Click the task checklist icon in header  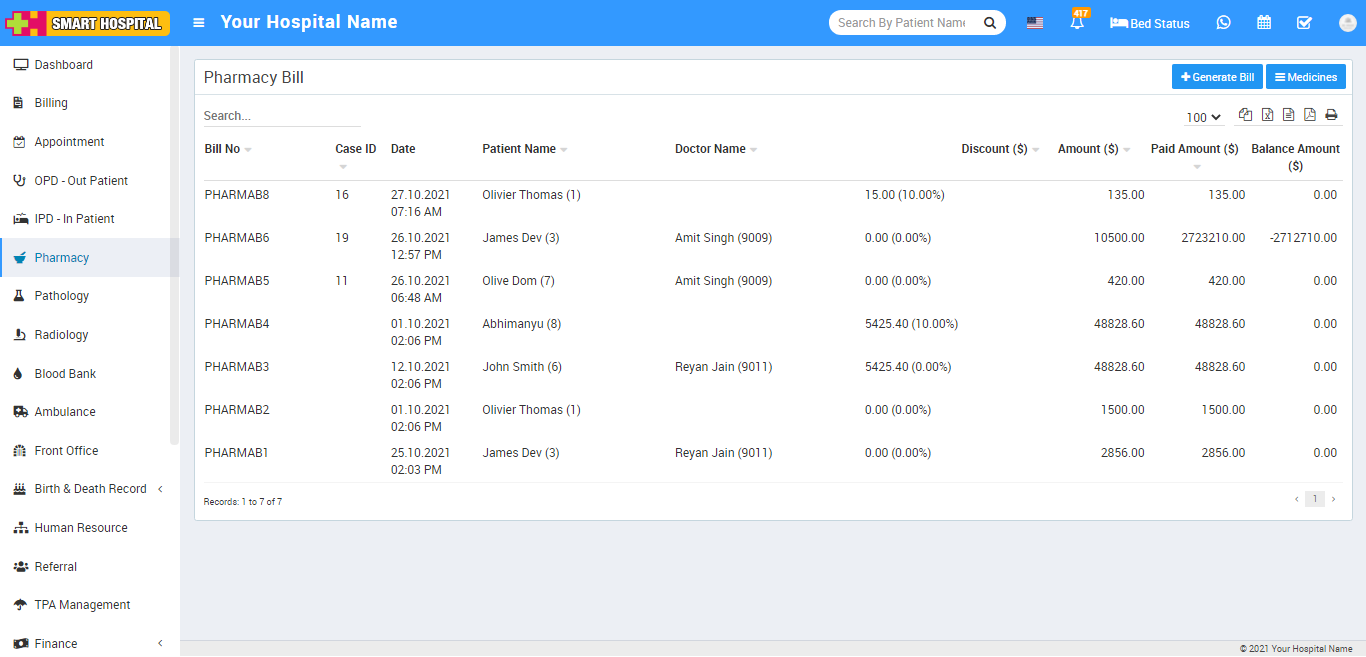click(1304, 23)
